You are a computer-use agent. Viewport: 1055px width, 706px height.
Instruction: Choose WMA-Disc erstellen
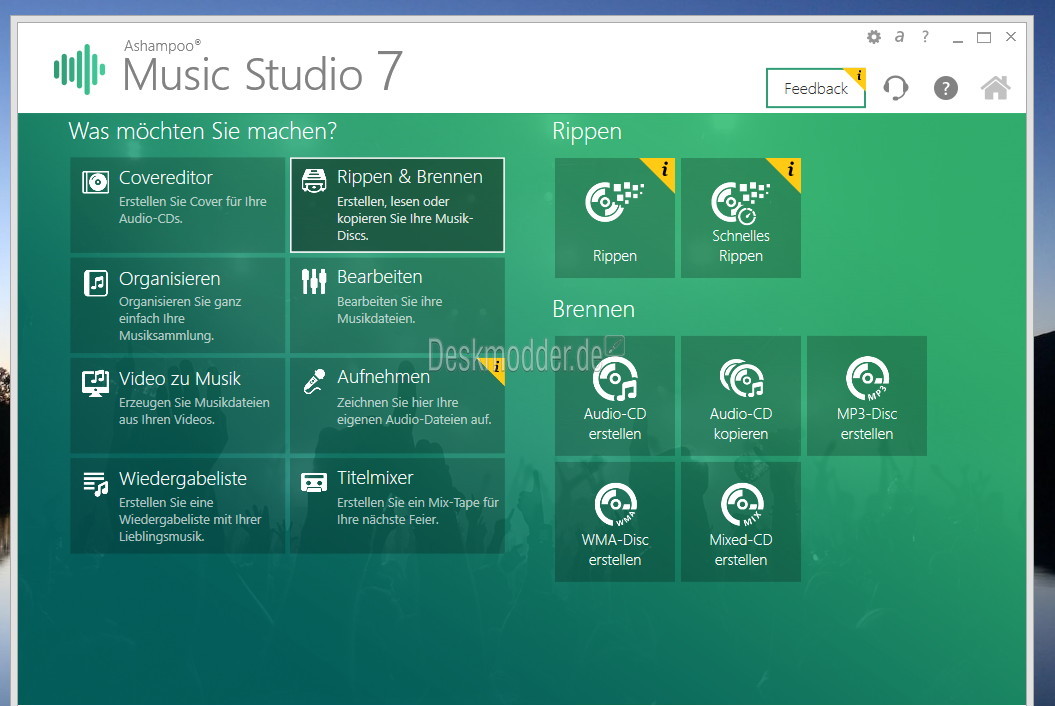pos(614,522)
